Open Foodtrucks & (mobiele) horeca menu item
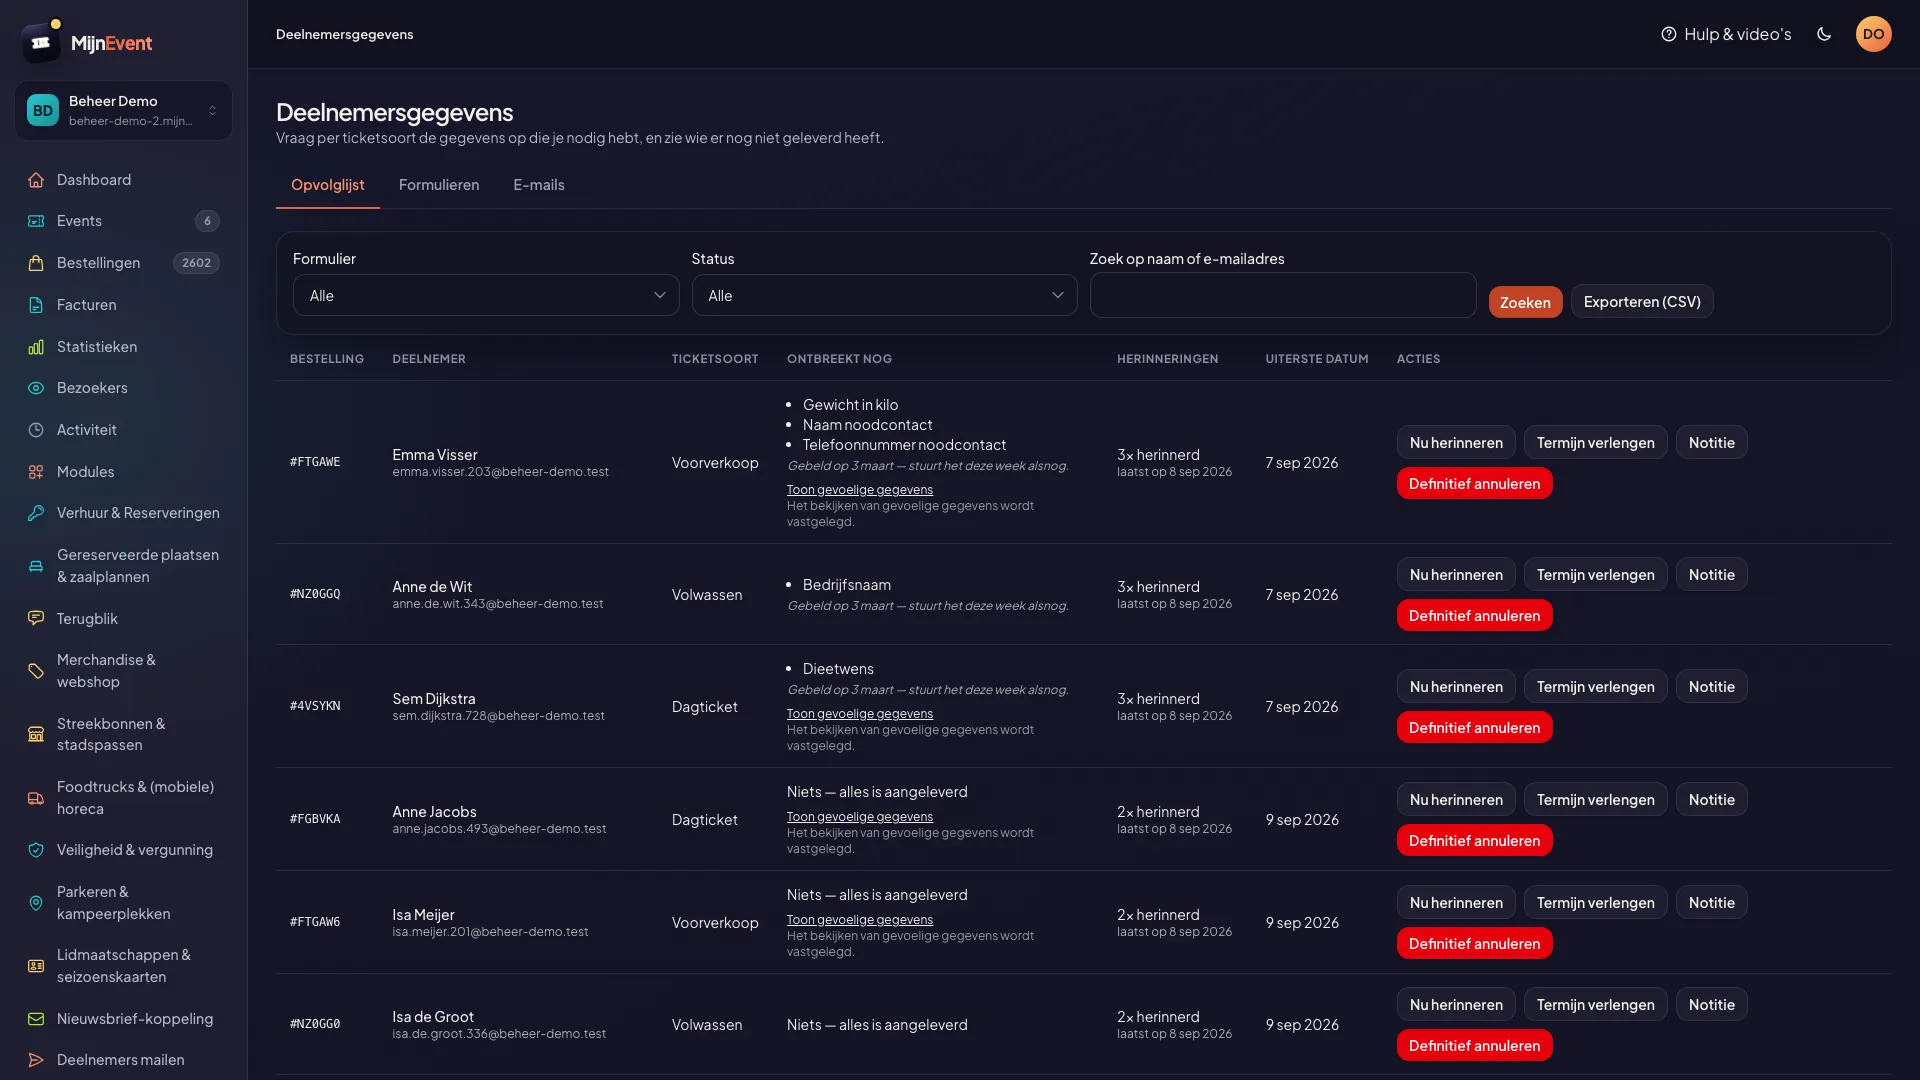1920x1080 pixels. pyautogui.click(x=123, y=798)
